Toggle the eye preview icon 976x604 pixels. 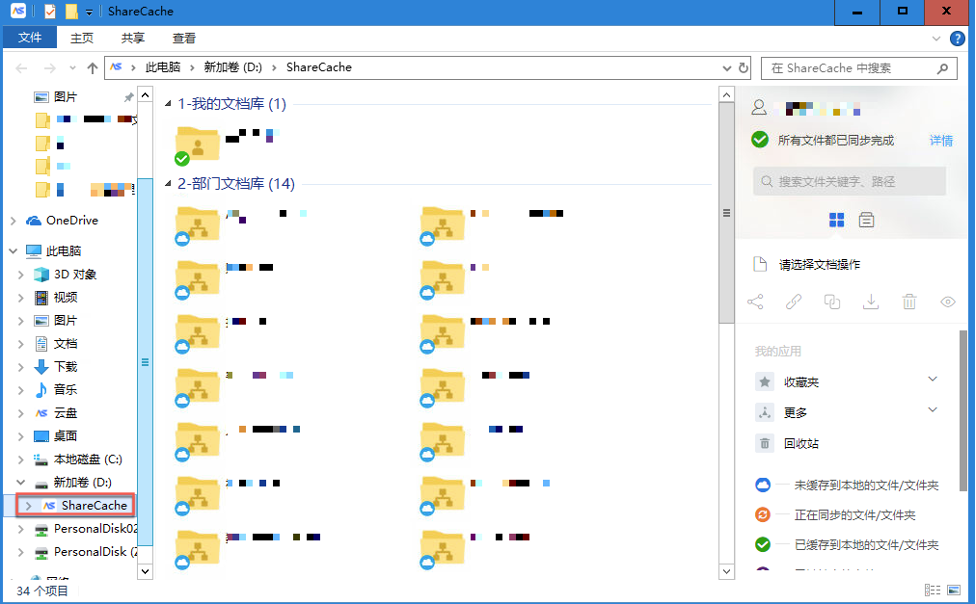(x=948, y=301)
